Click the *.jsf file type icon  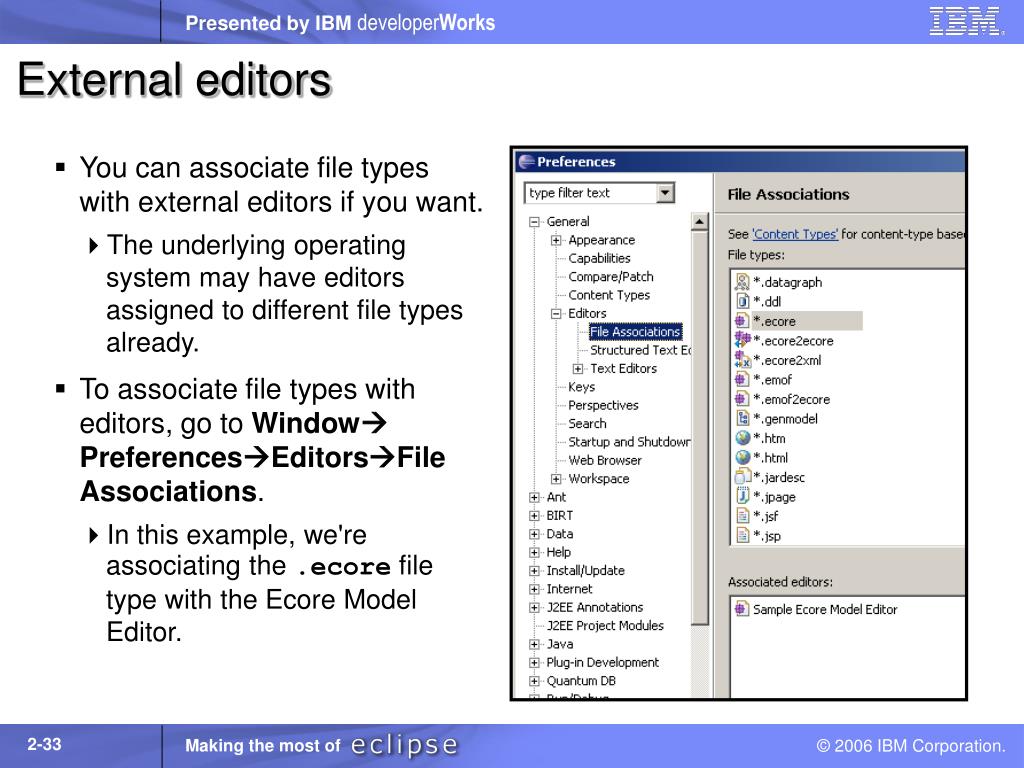742,516
